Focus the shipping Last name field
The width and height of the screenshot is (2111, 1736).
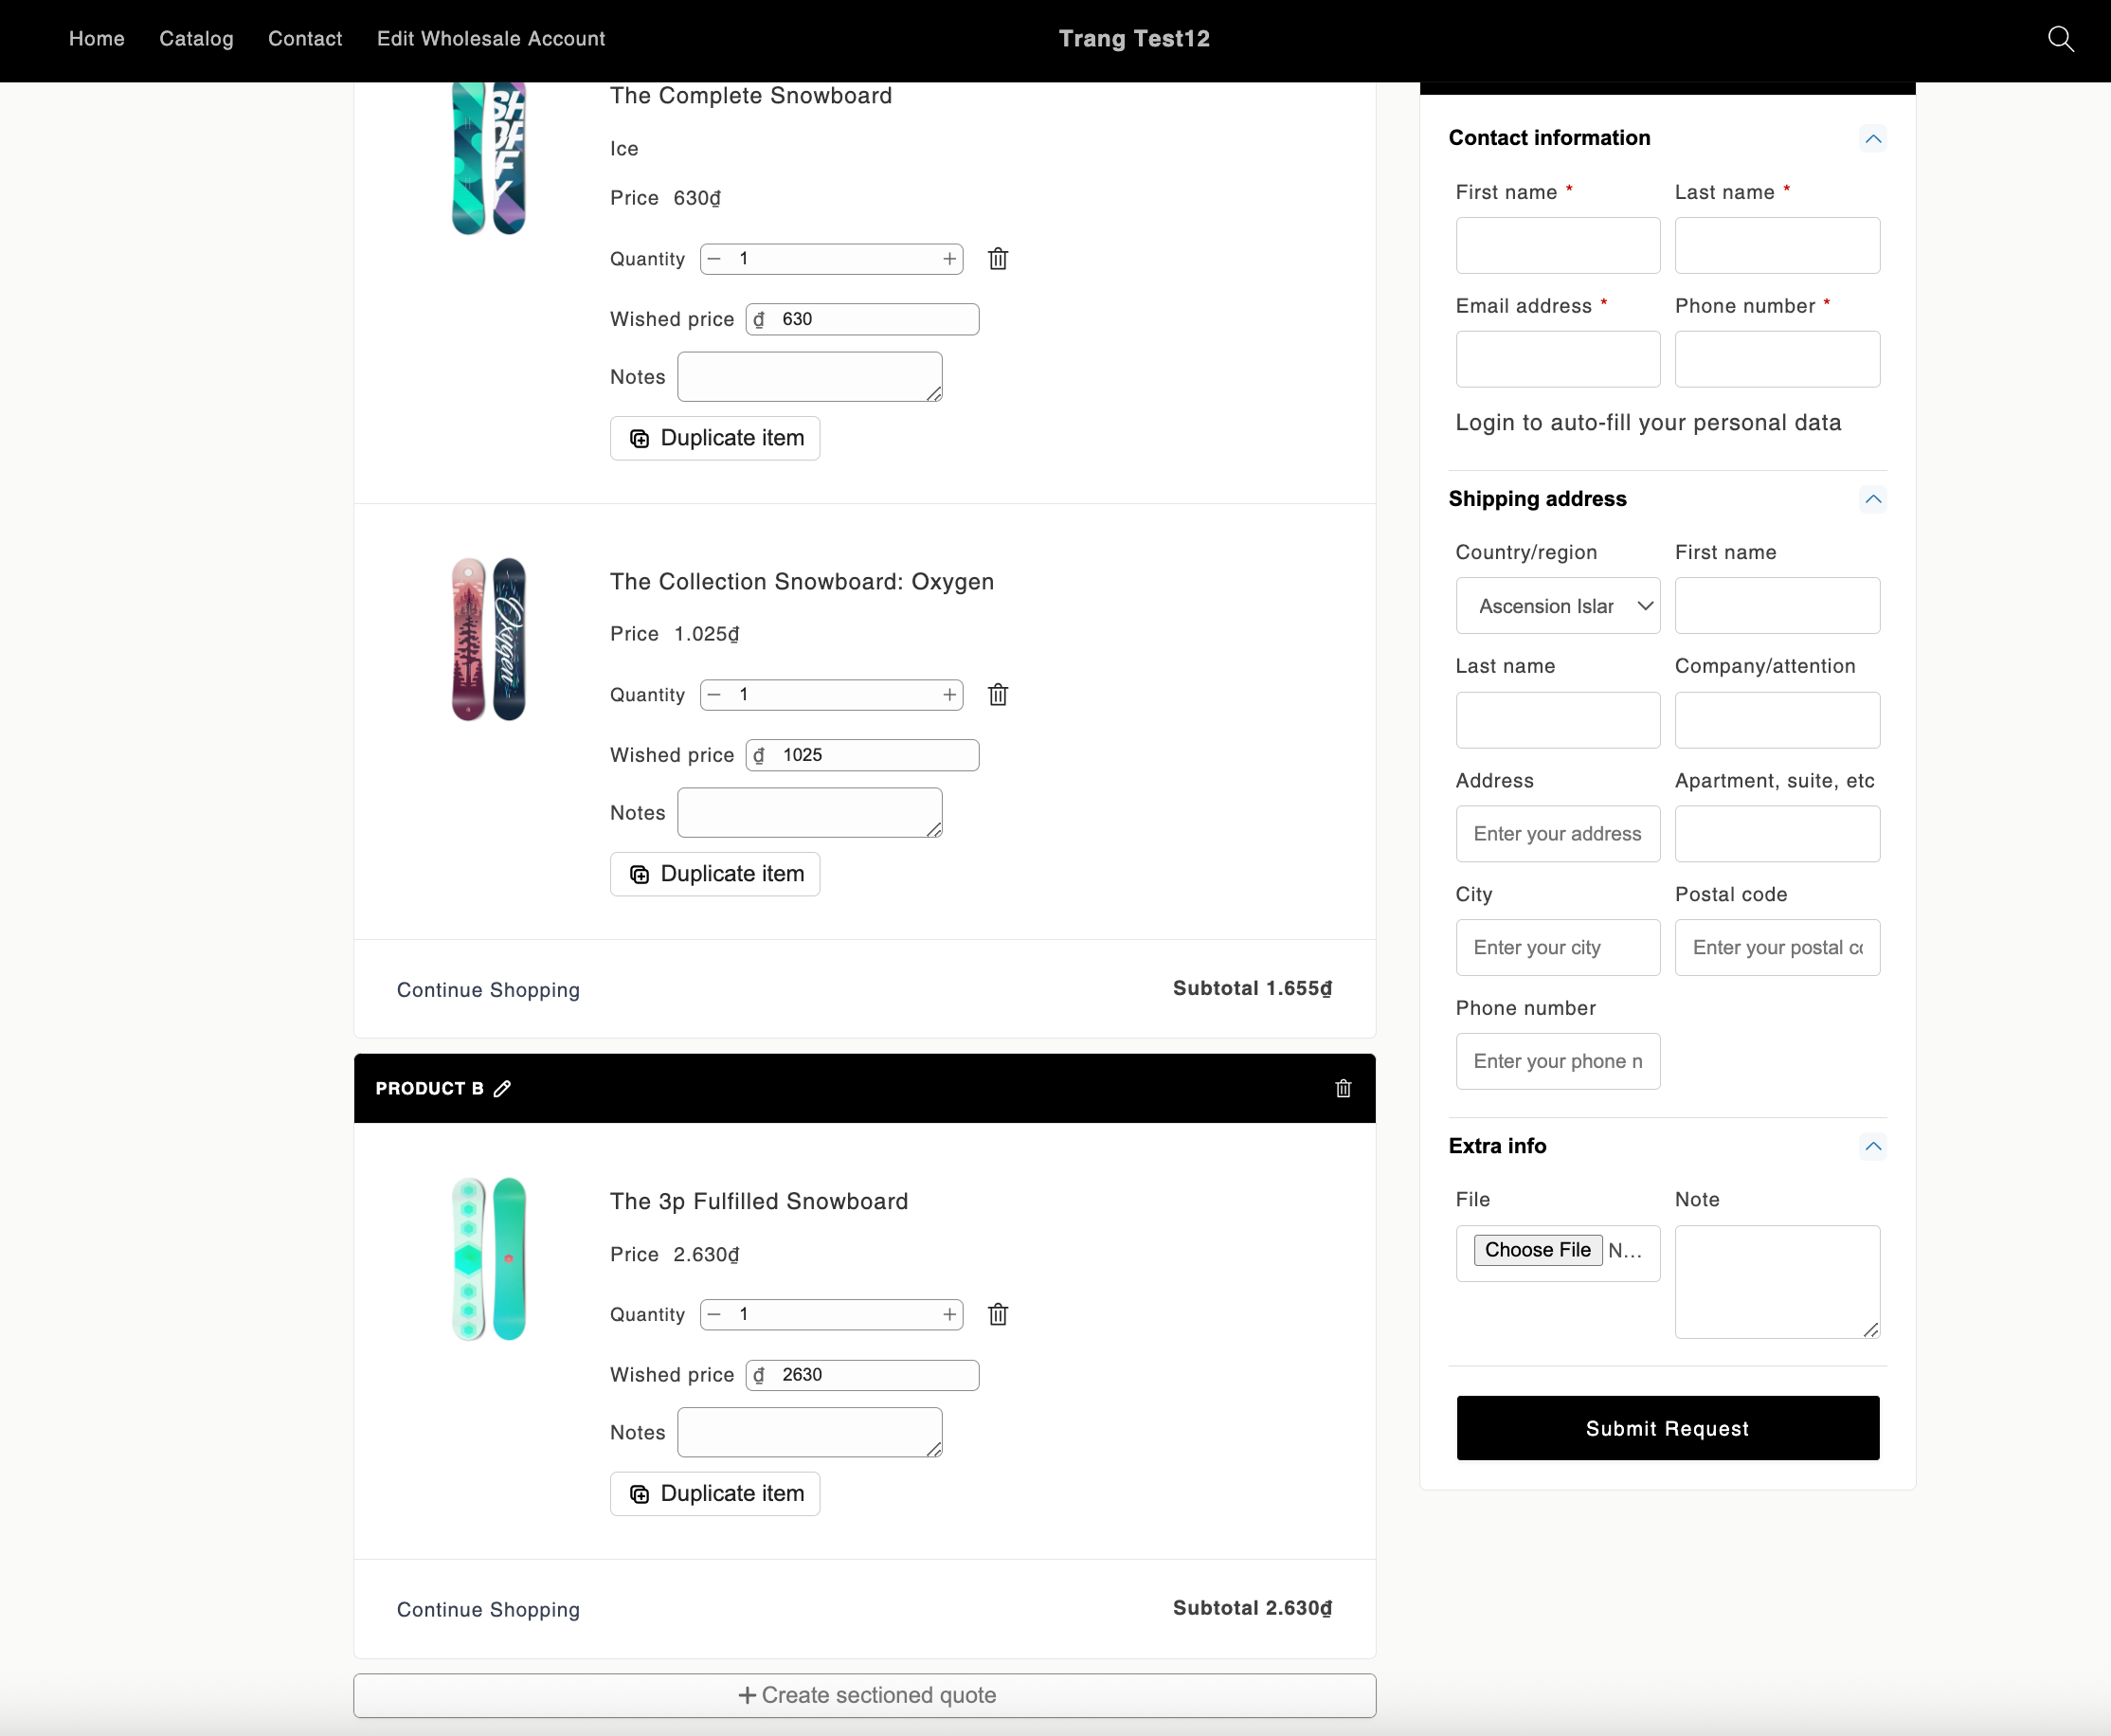pyautogui.click(x=1558, y=721)
